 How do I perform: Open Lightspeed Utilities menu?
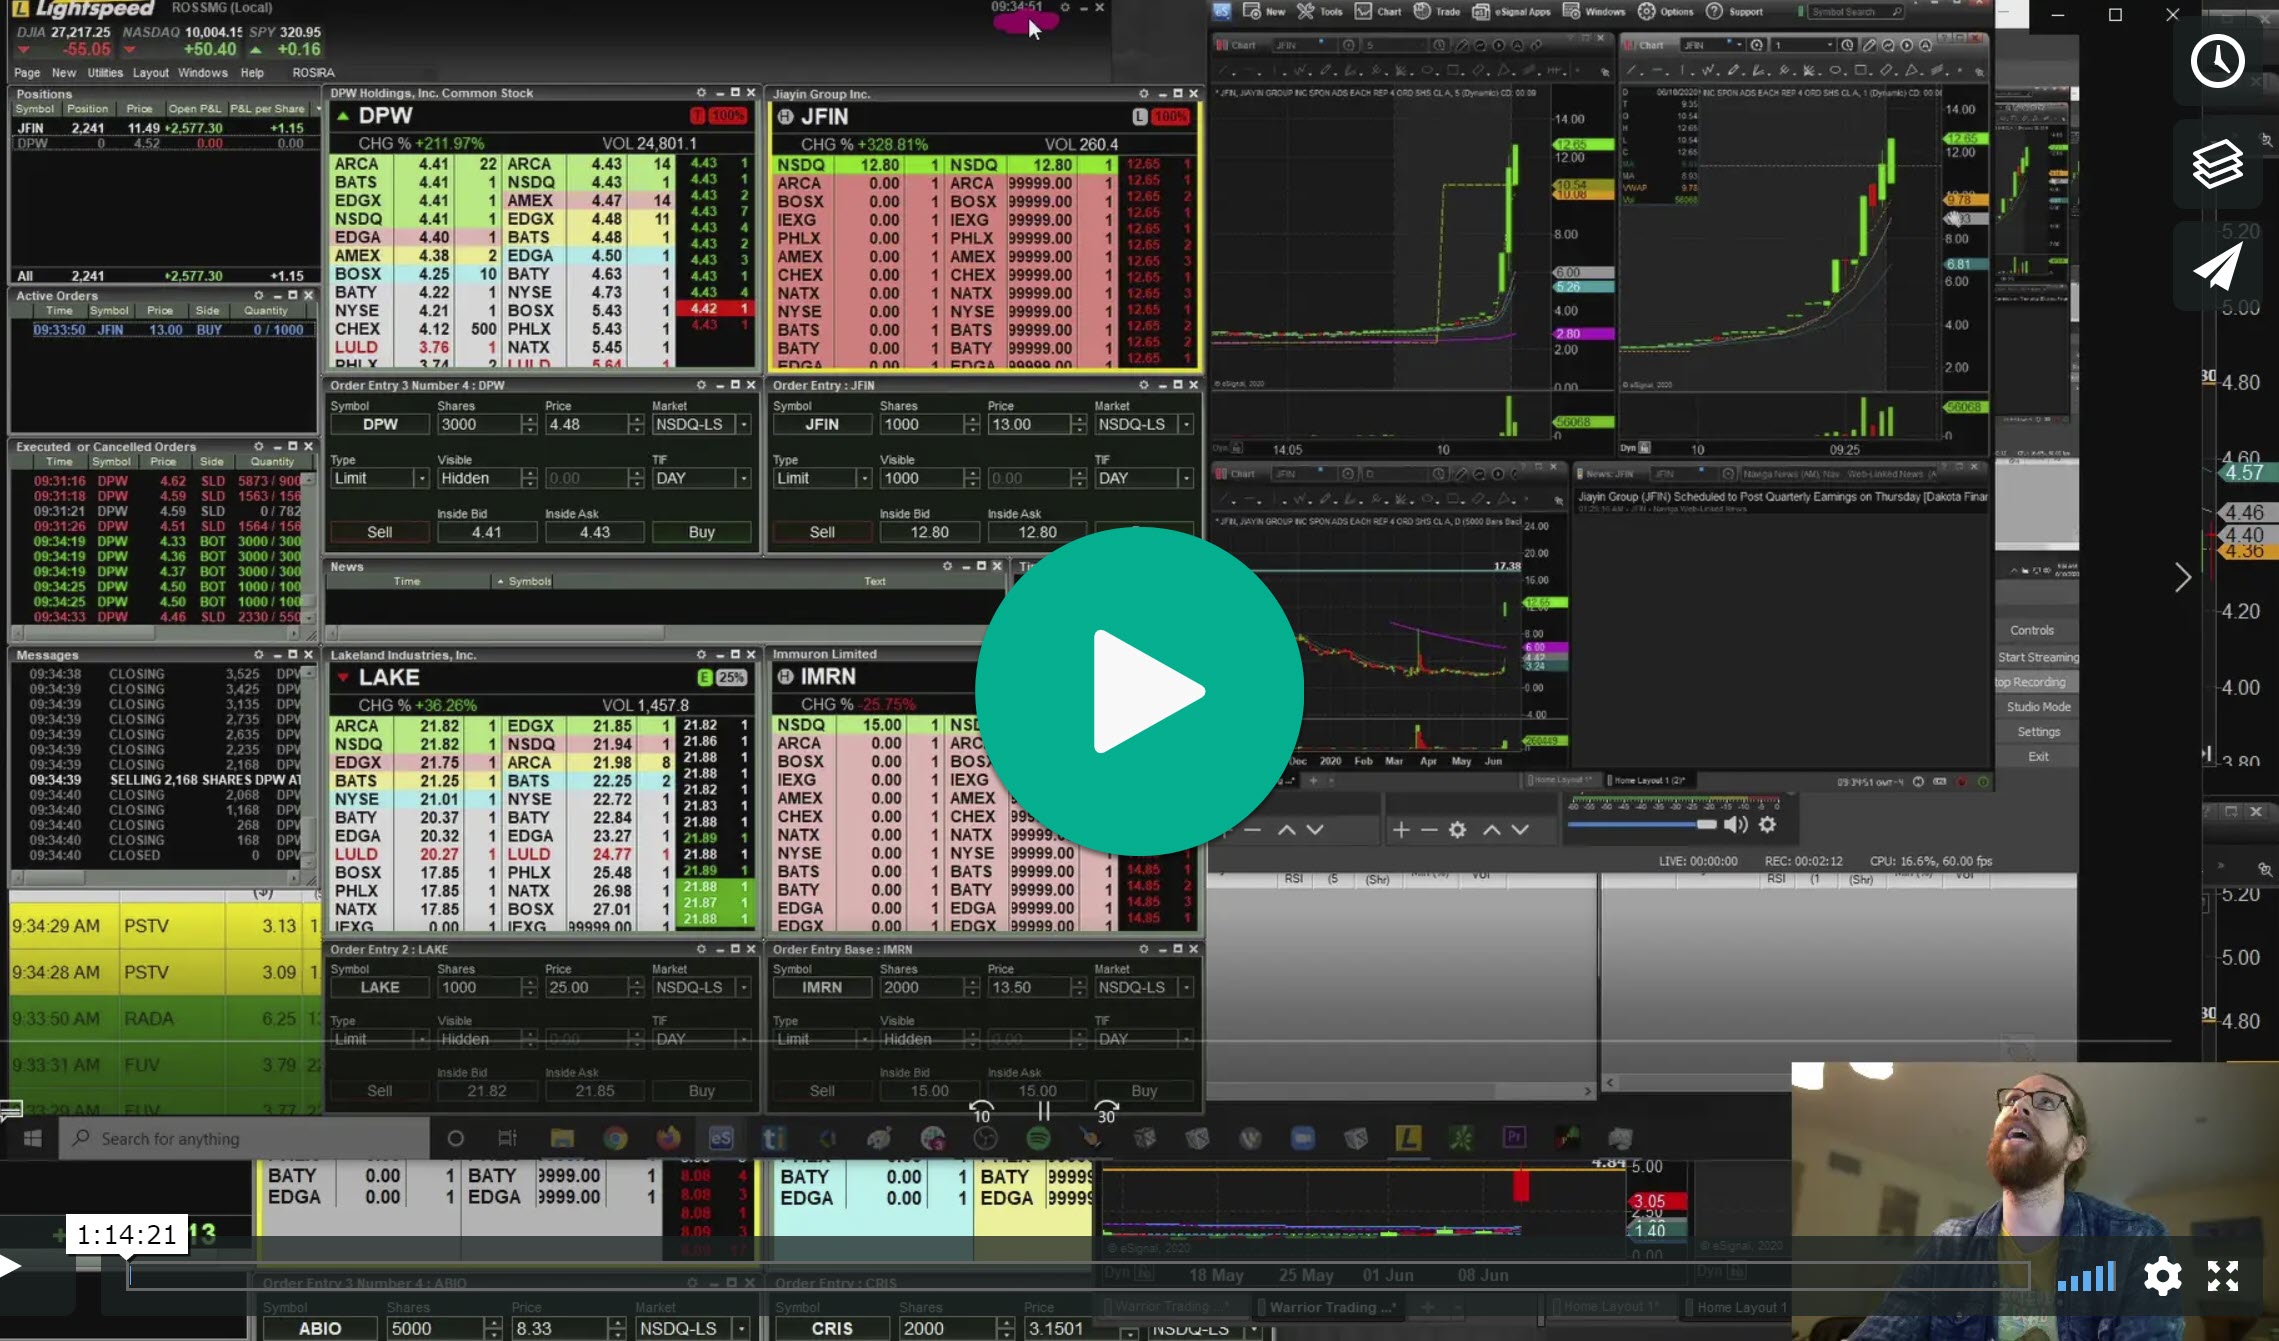105,73
